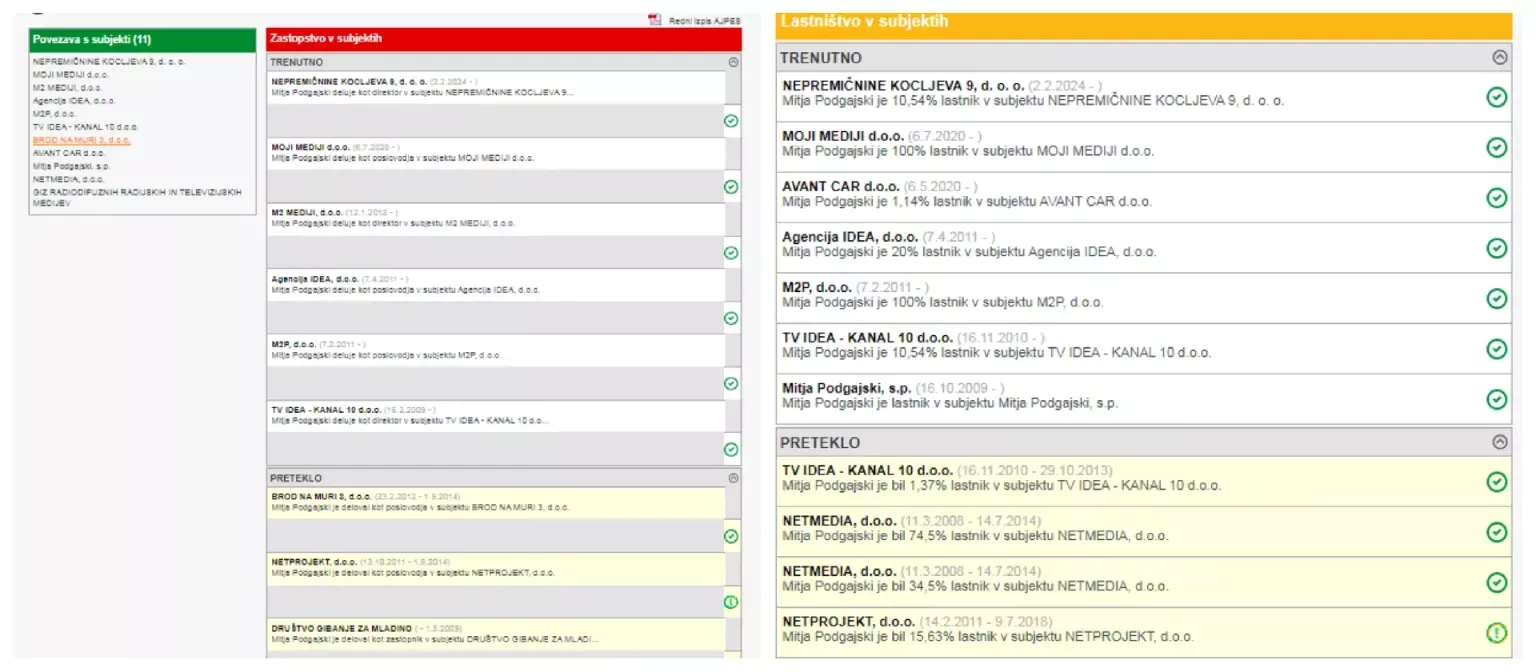Click the check icon for Agencija IDEA 20% ownership
This screenshot has width=1536, height=672.
pos(1496,248)
